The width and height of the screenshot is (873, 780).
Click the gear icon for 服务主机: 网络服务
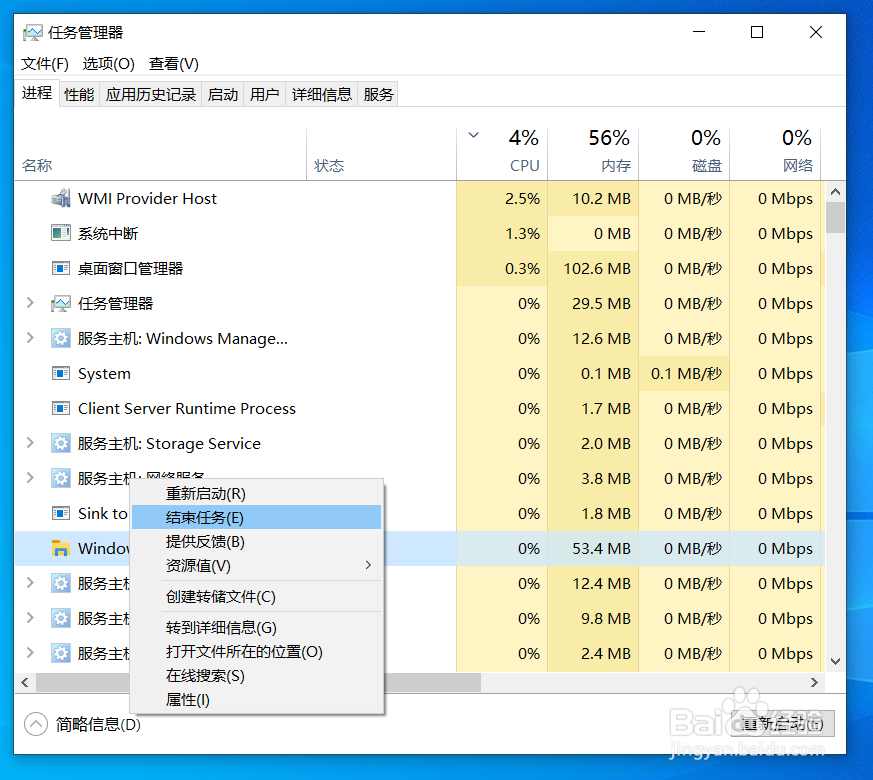(x=61, y=478)
